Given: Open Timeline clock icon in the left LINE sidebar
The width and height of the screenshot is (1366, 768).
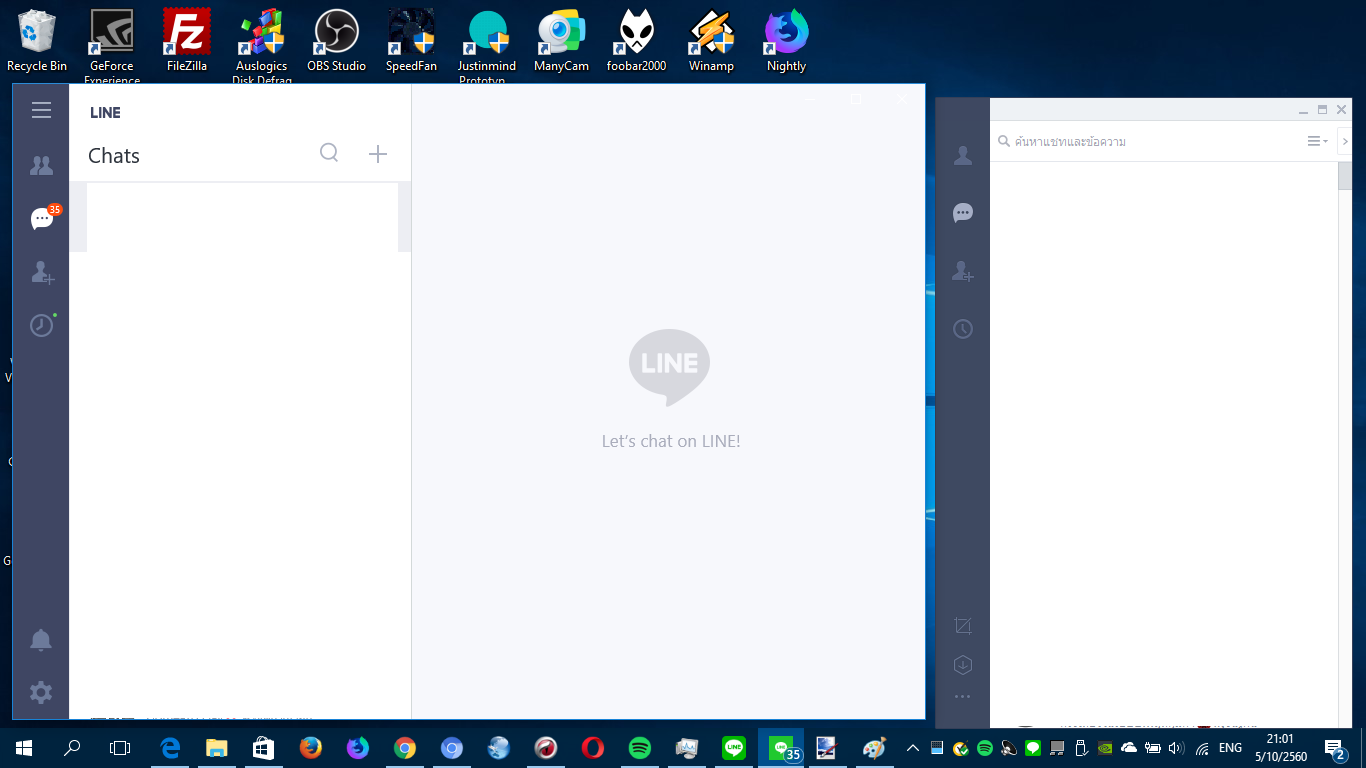Looking at the screenshot, I should tap(41, 325).
